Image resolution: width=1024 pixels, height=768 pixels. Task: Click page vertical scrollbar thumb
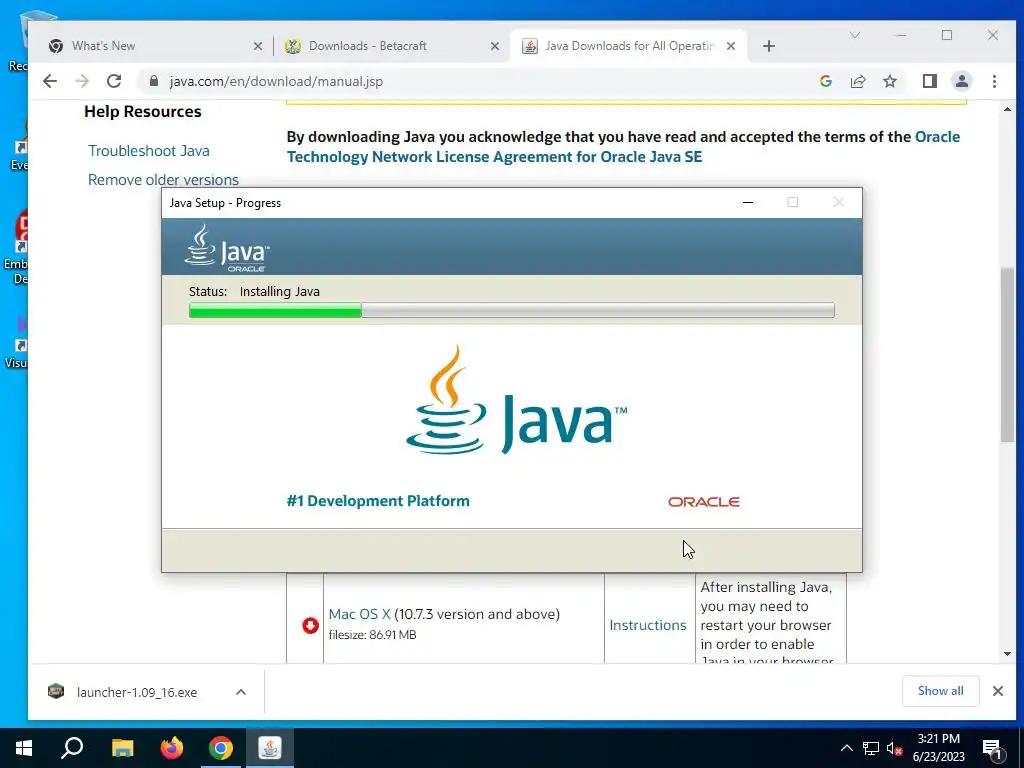click(x=1008, y=355)
